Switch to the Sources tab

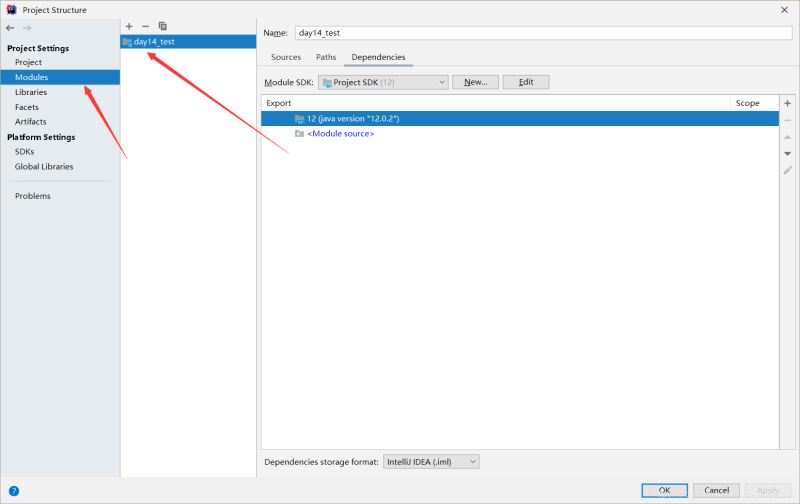(286, 57)
